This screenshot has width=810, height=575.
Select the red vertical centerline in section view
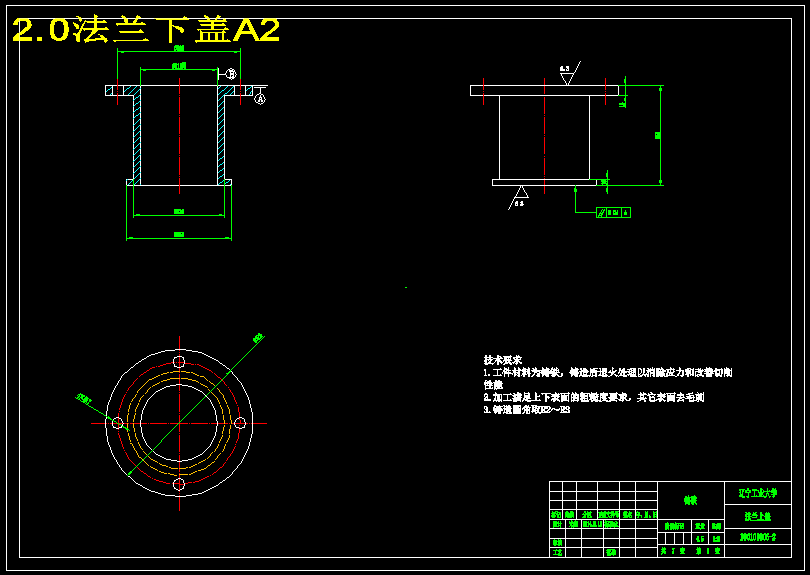point(179,136)
